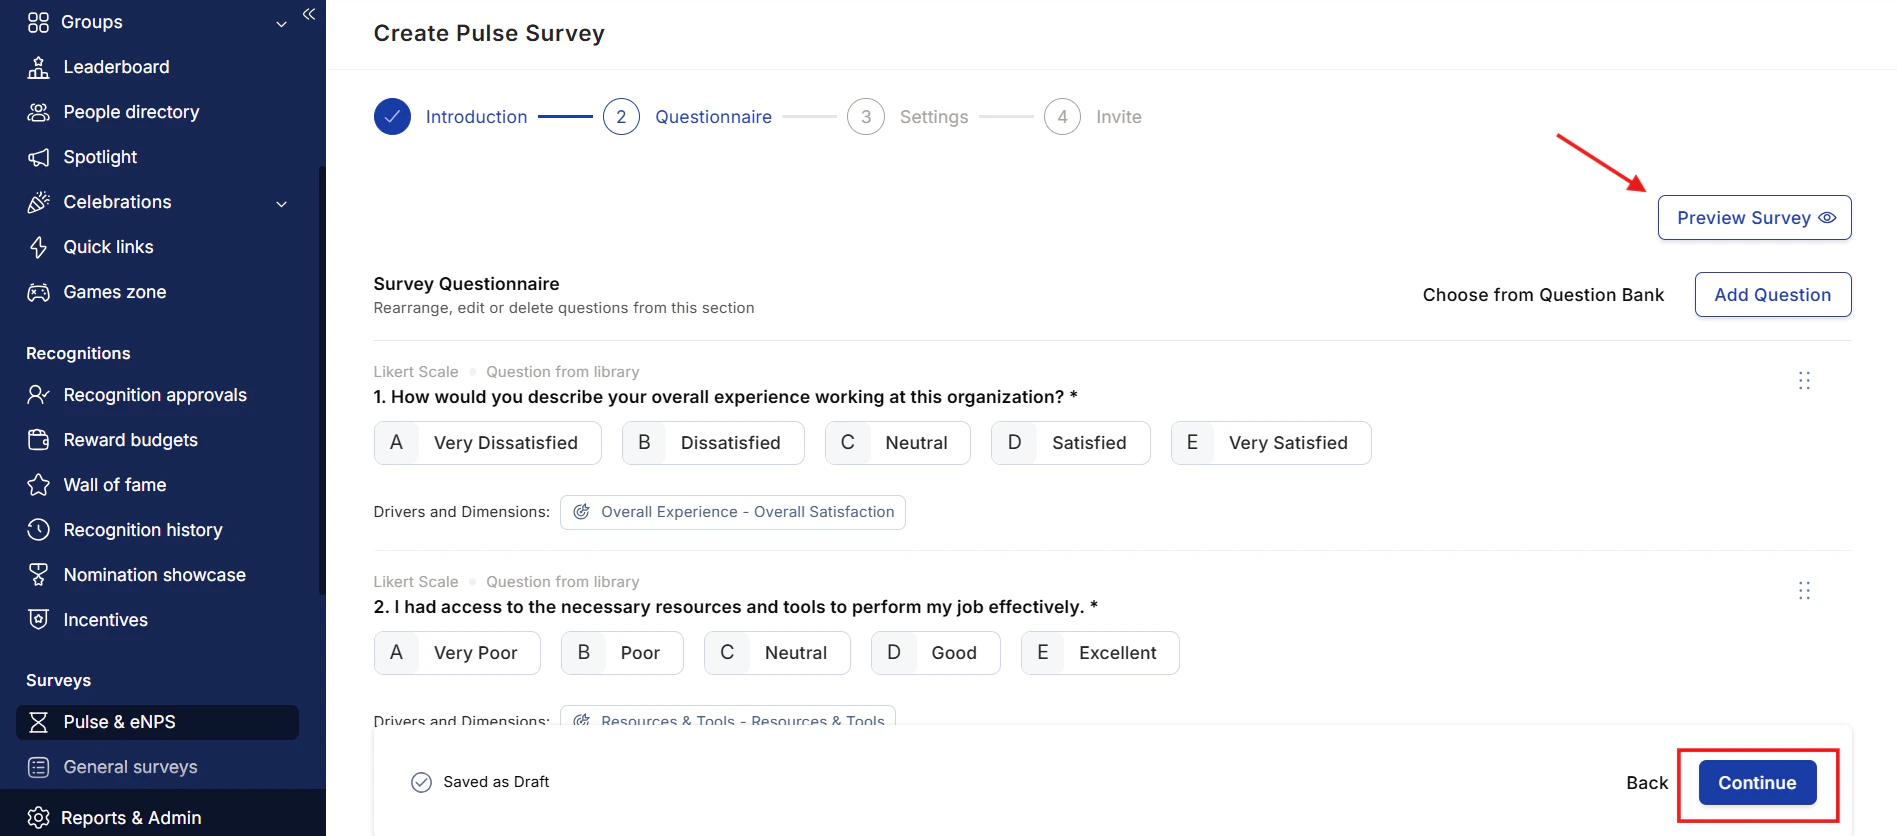
Task: Click the Wall of fame star icon
Action: [38, 485]
